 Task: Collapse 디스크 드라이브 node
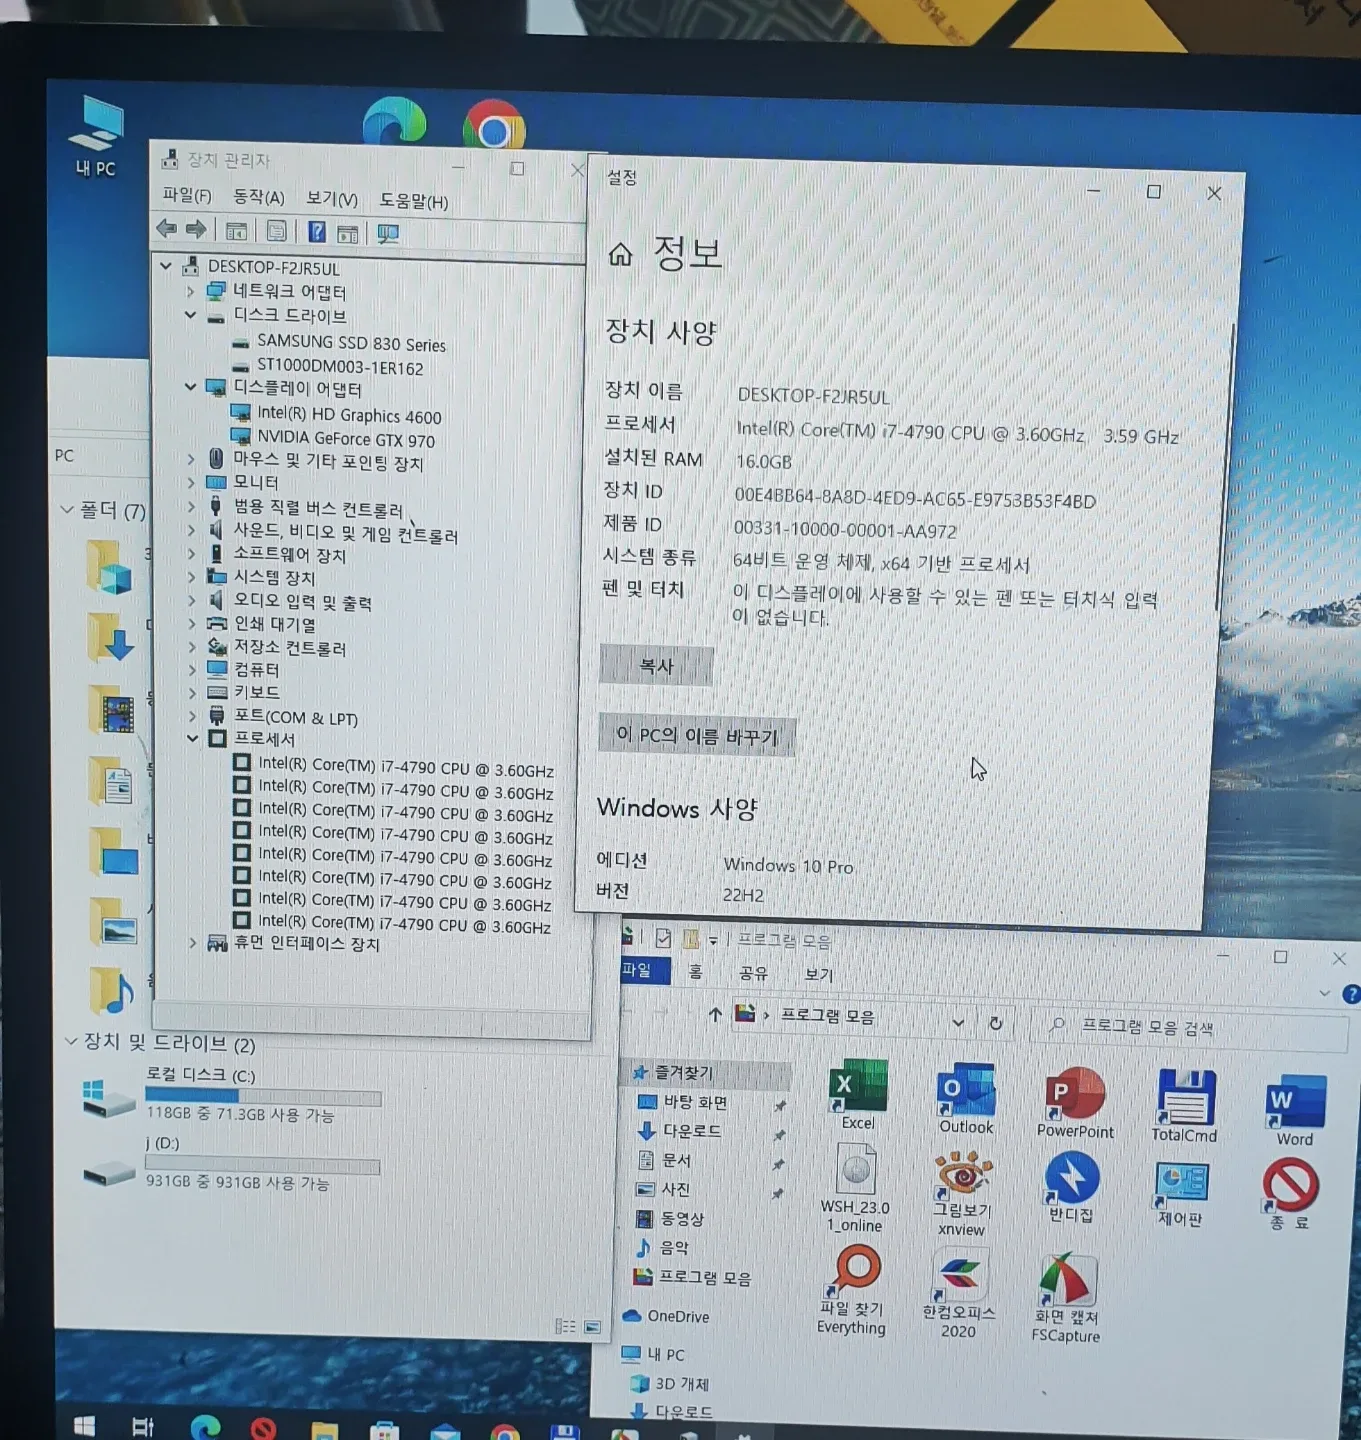coord(190,314)
